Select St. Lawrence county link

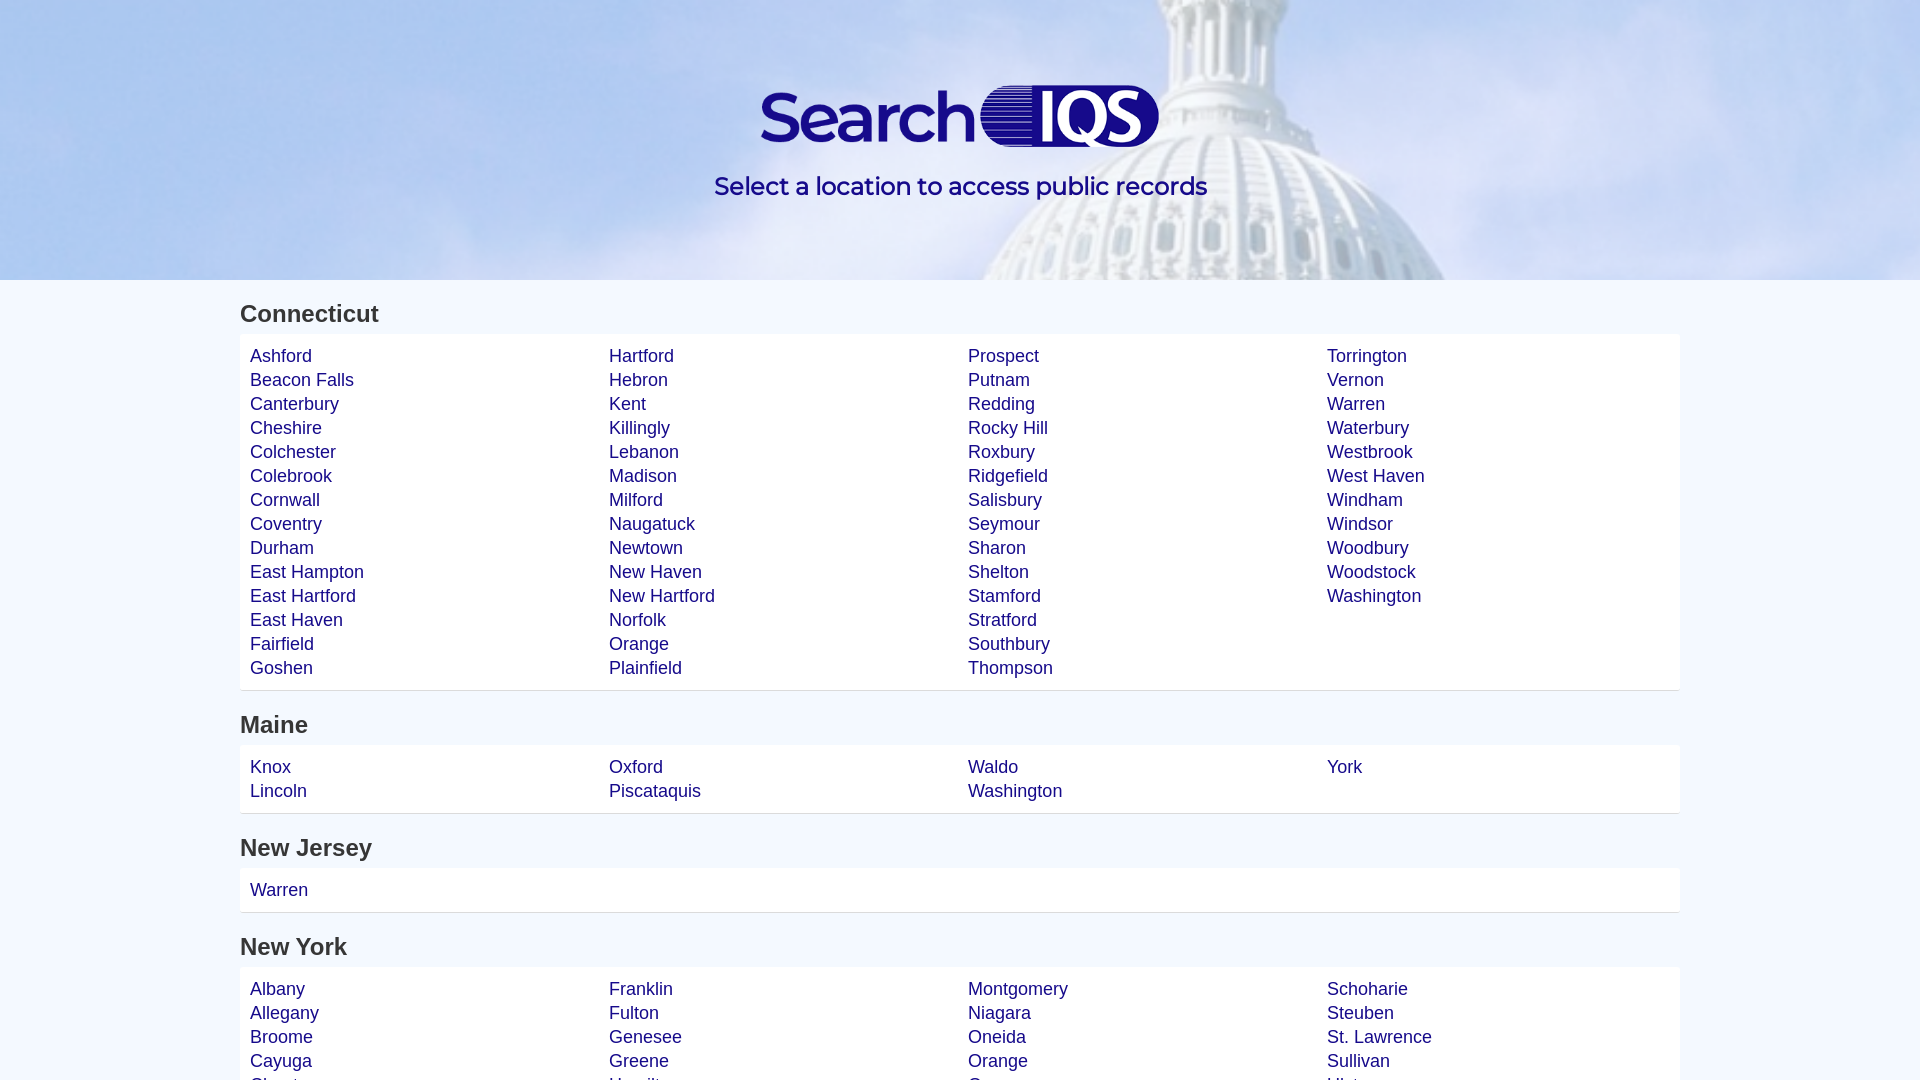(x=1379, y=1037)
